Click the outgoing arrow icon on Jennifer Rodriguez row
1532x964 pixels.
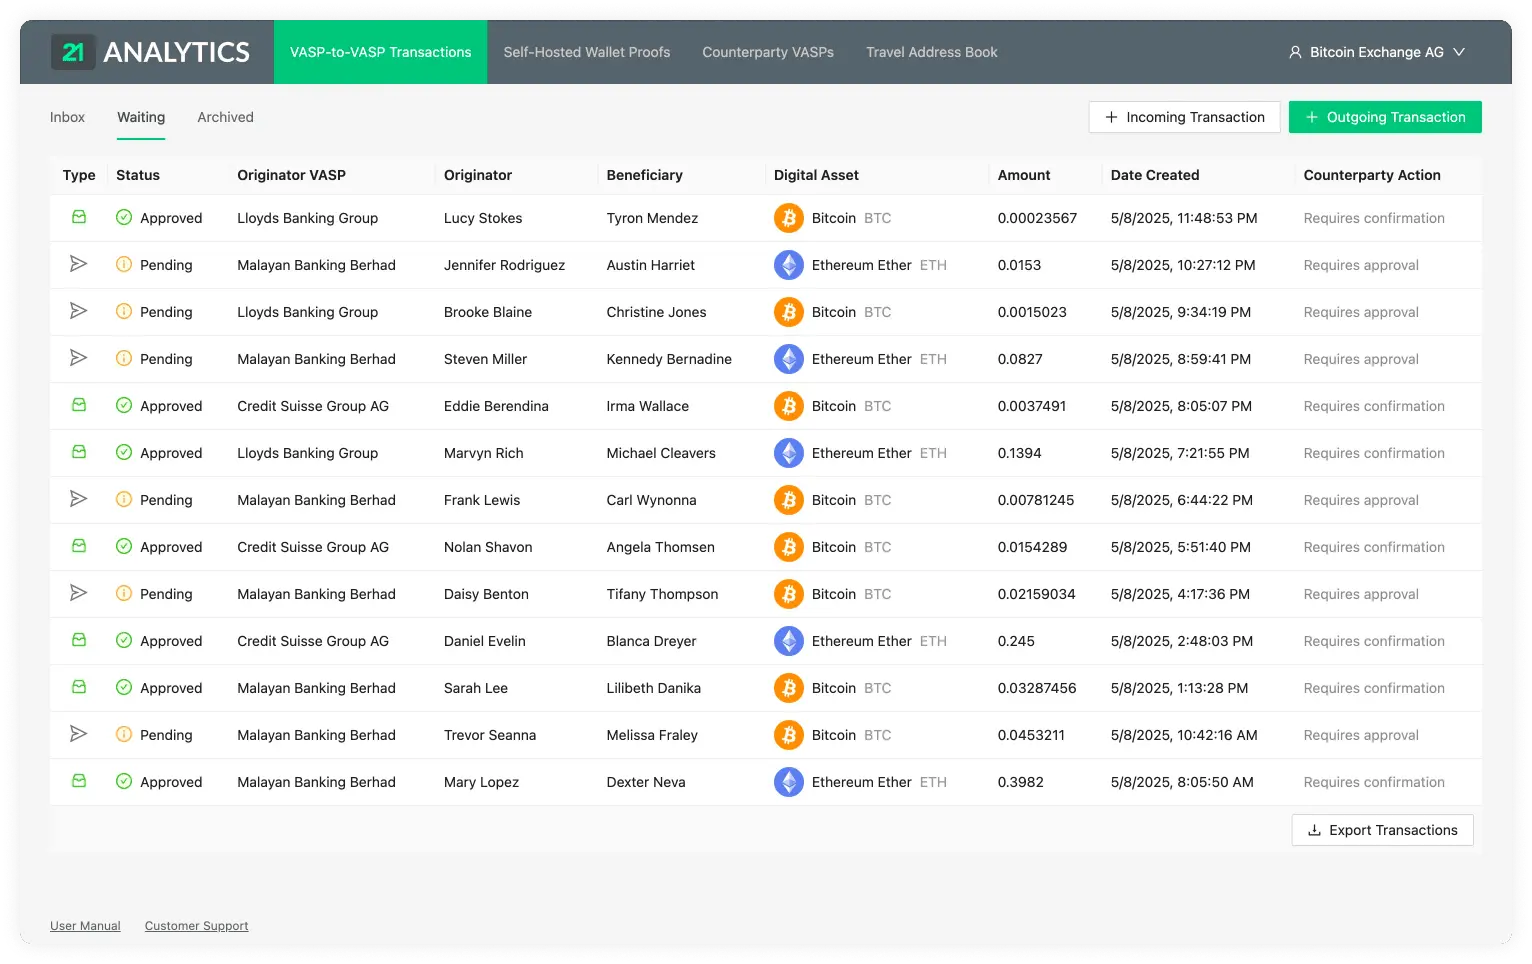(x=79, y=264)
